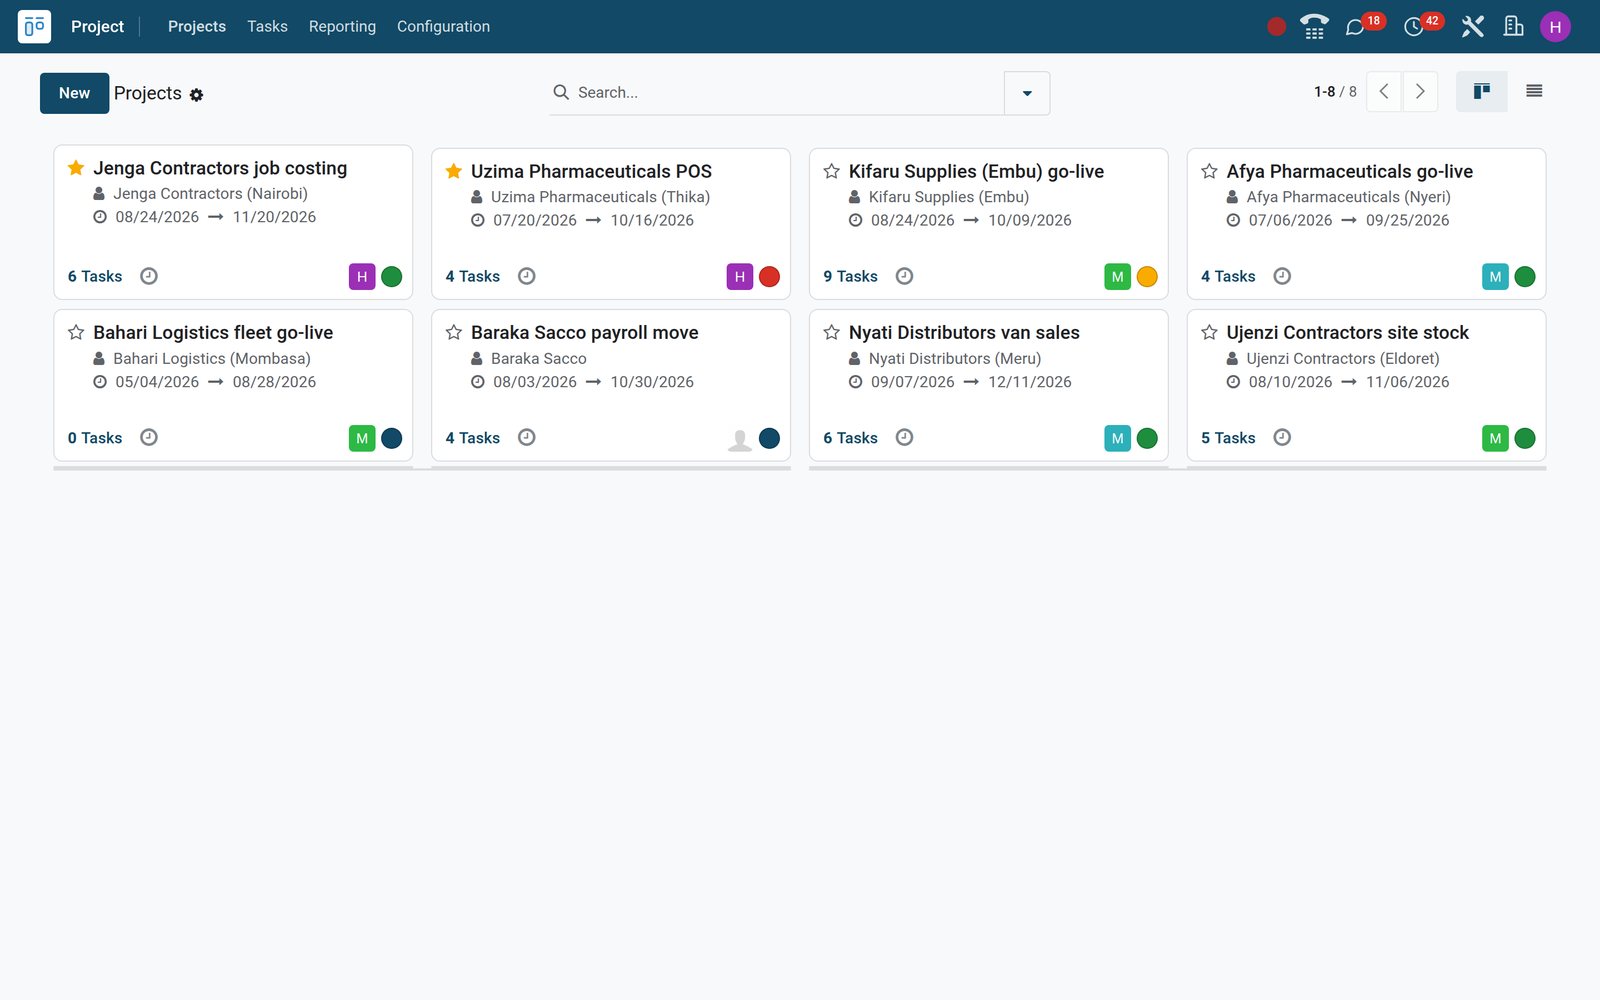Favorite Afya Pharmaceuticals go-live project
The width and height of the screenshot is (1600, 1000).
coord(1209,171)
